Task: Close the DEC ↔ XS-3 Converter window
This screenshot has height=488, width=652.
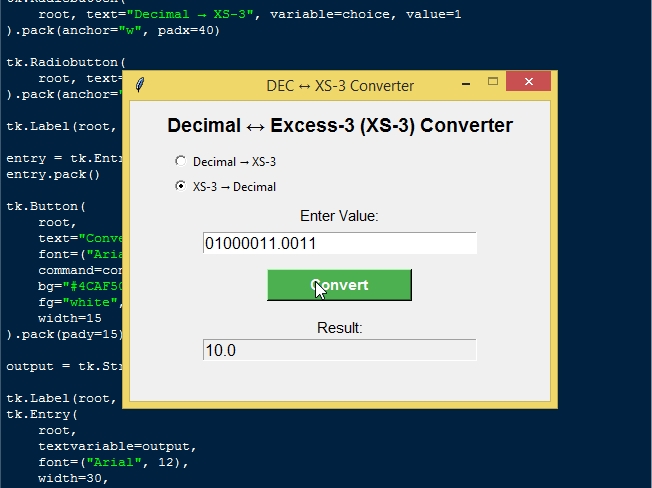Action: coord(528,85)
